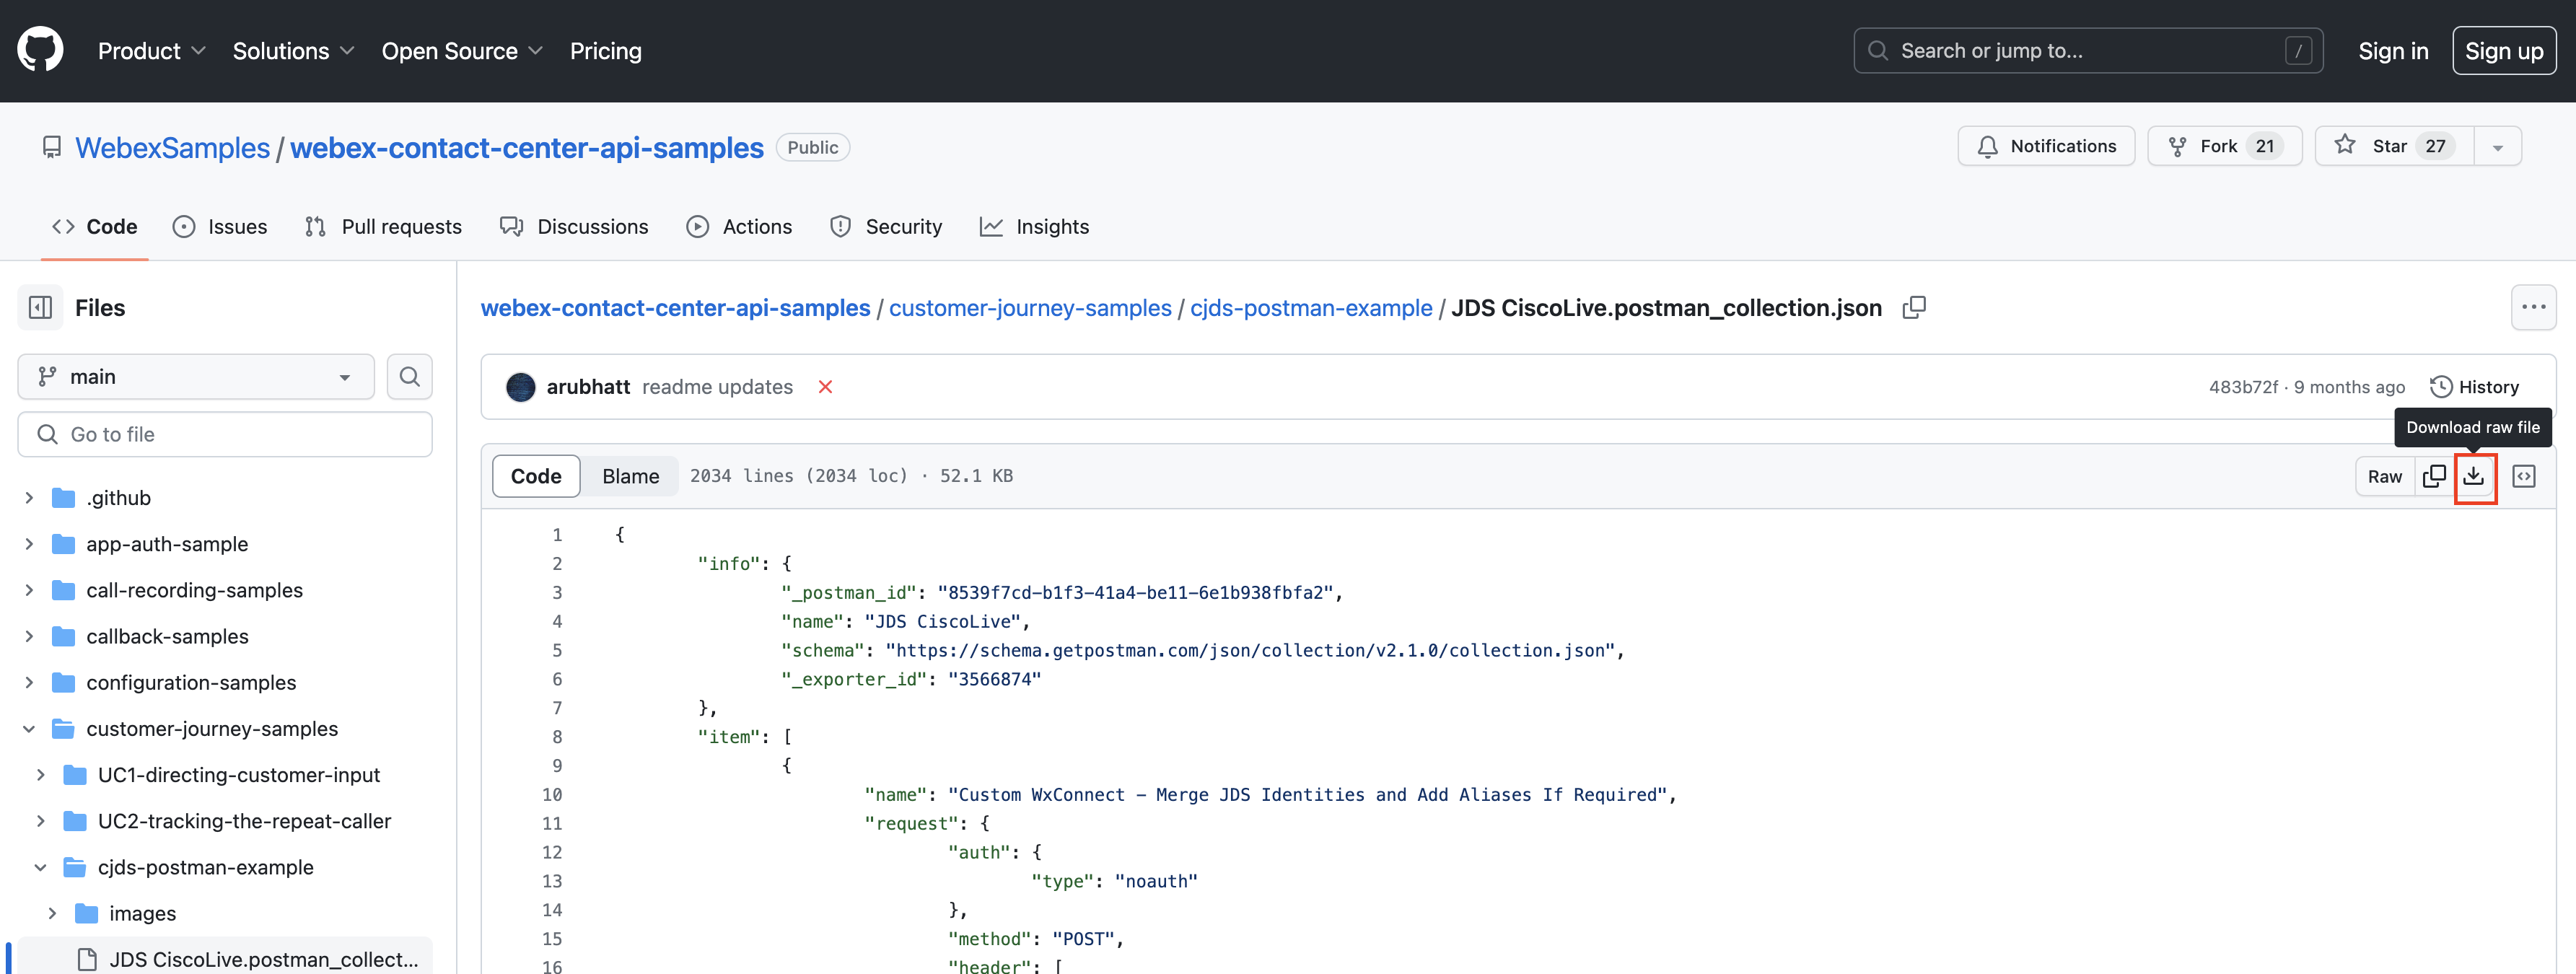Open the app-auth-sample folder
The image size is (2576, 974).
(167, 544)
